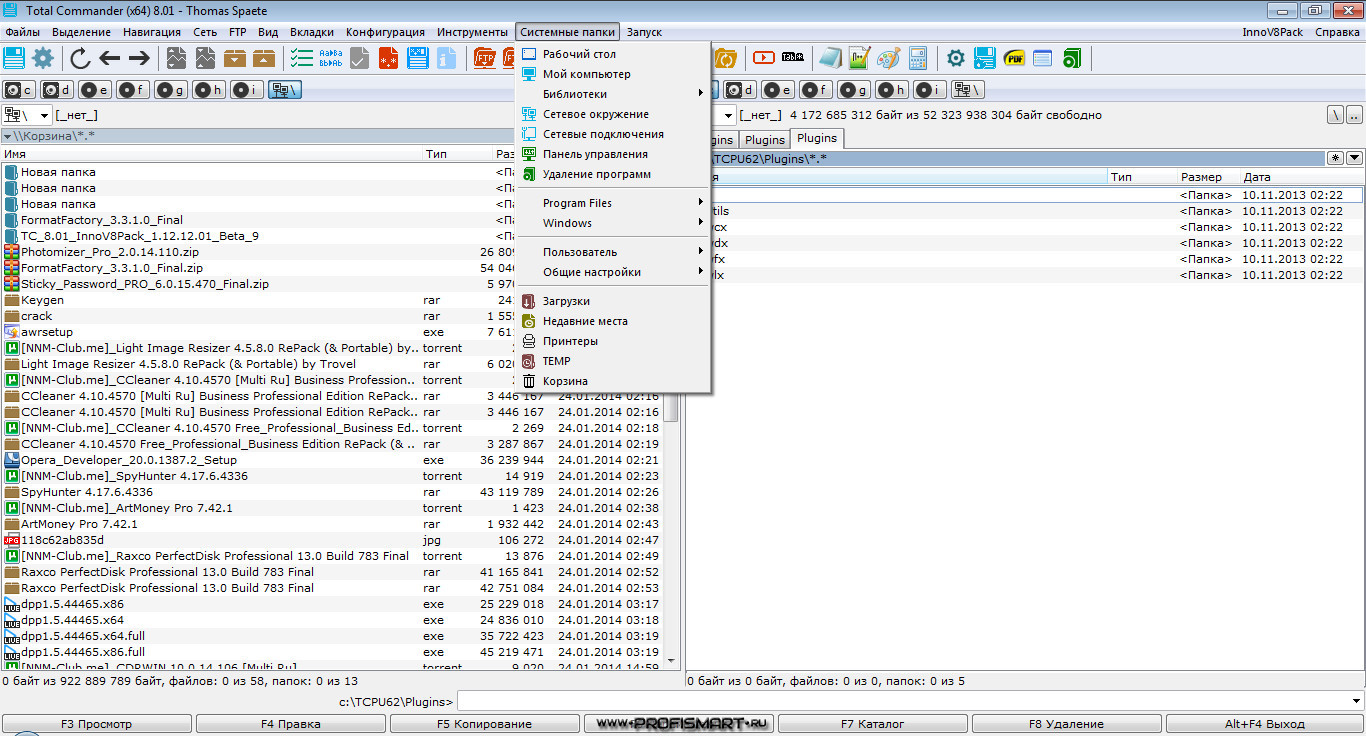Image resolution: width=1366 pixels, height=736 pixels.
Task: Expand the Общие настройки submenu
Action: (x=612, y=272)
